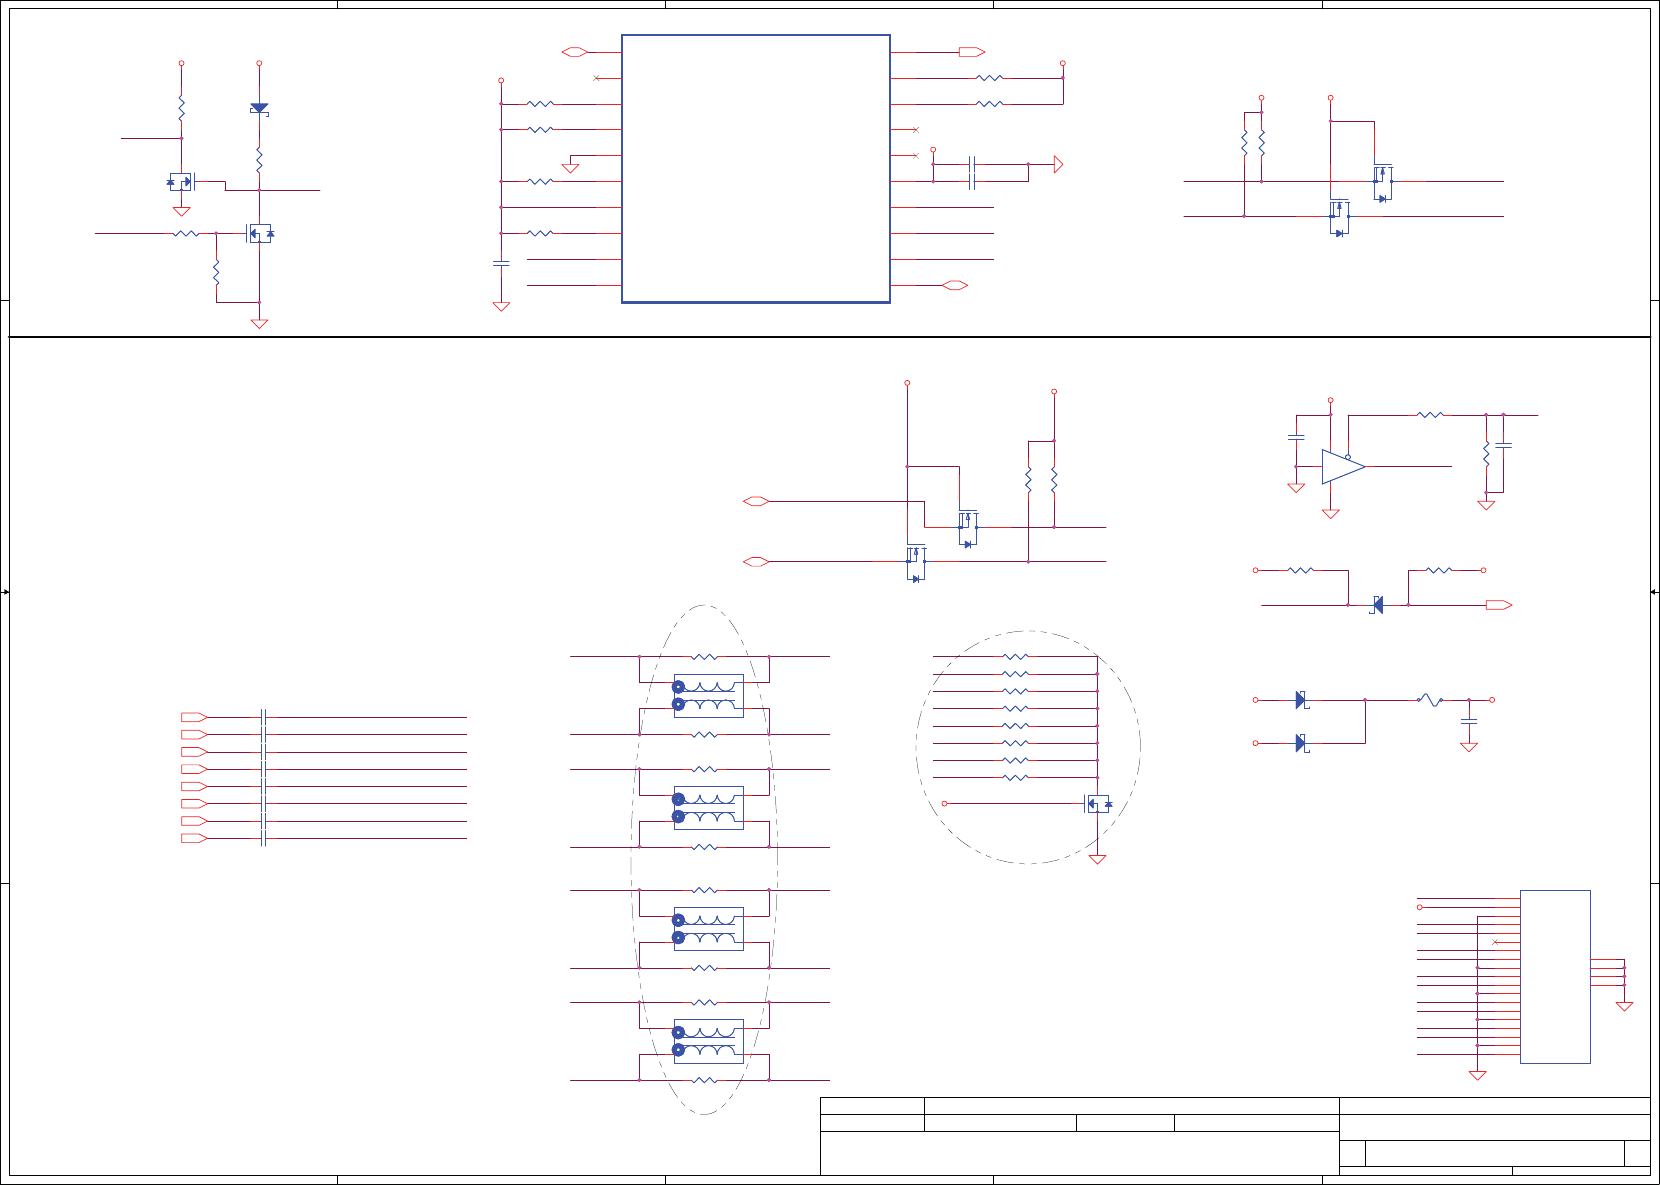
Task: Click the port at the IC's top-left pin
Action: pos(574,52)
